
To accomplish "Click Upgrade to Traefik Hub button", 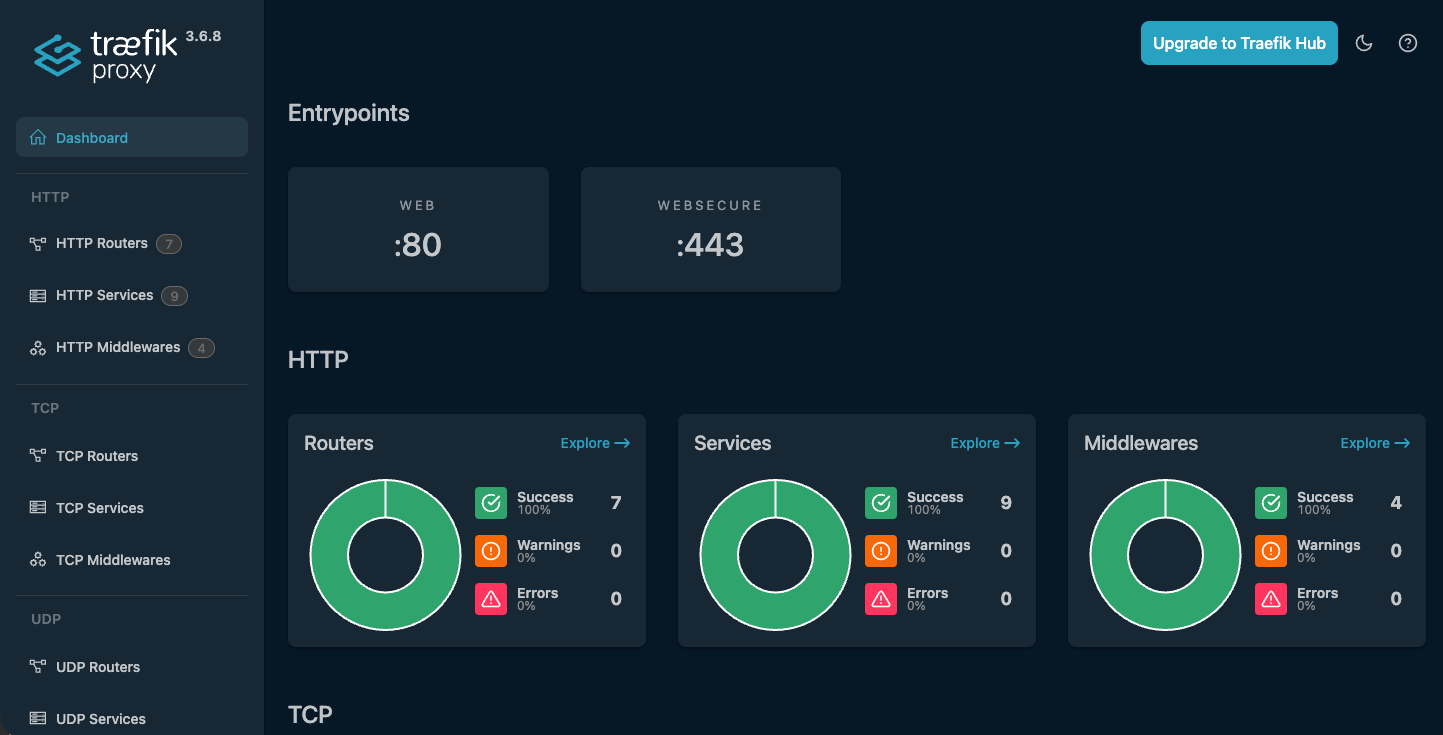I will [x=1238, y=43].
